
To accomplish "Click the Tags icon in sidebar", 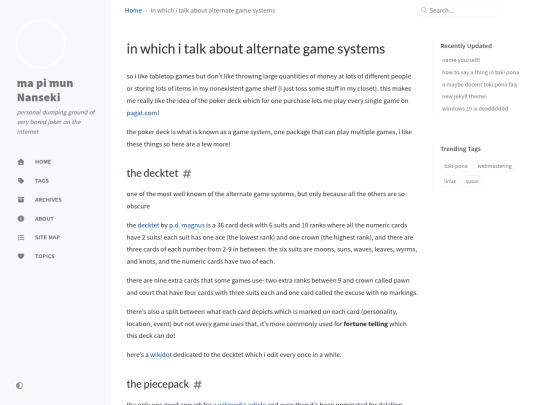I will [x=21, y=181].
